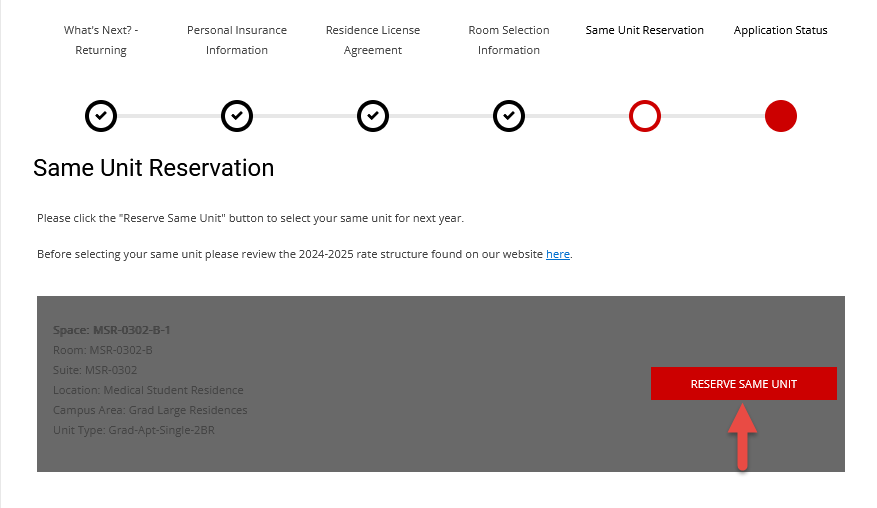Click the Campus Area: Grad Large Residences text
Viewport: 877px width, 508px height.
coord(150,410)
